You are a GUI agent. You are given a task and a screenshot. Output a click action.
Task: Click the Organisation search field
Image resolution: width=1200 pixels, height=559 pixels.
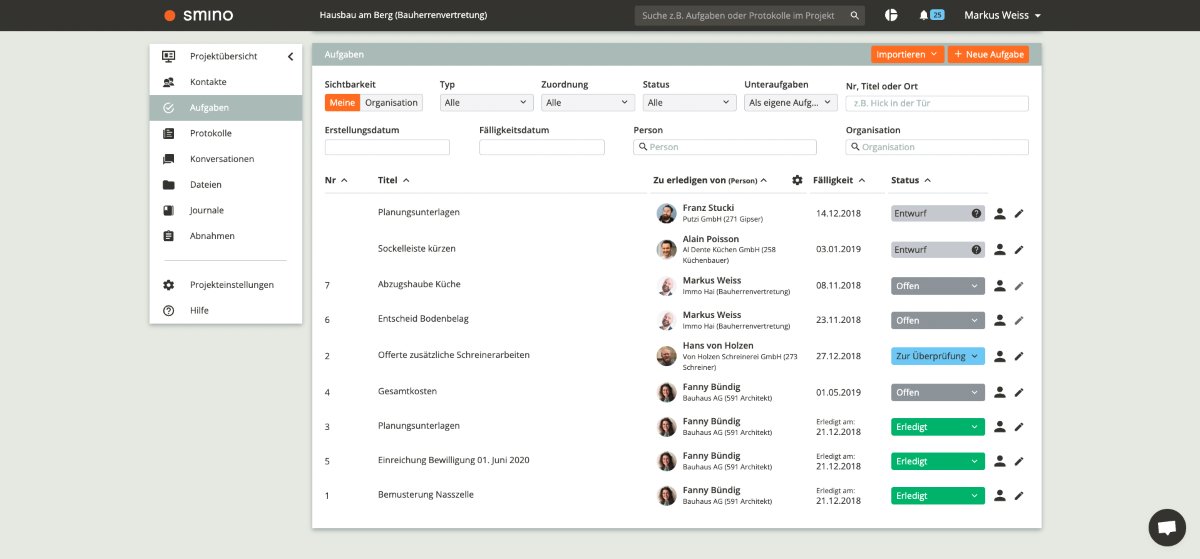937,147
